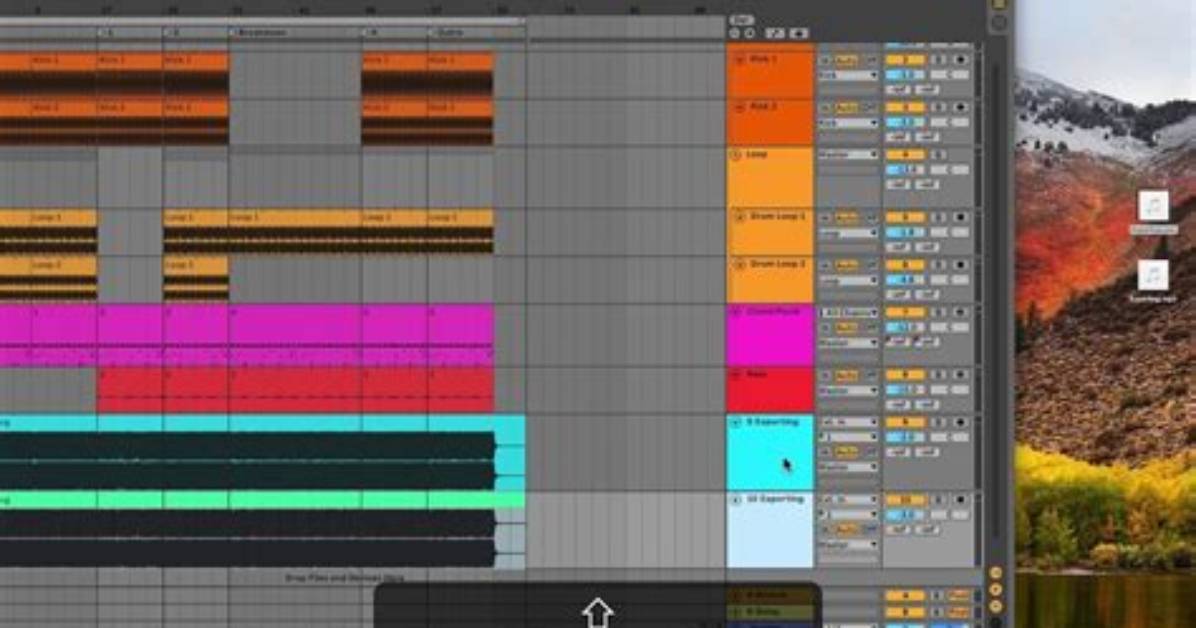
Task: Mute Drum Loop 2 via track activator
Action: click(905, 265)
